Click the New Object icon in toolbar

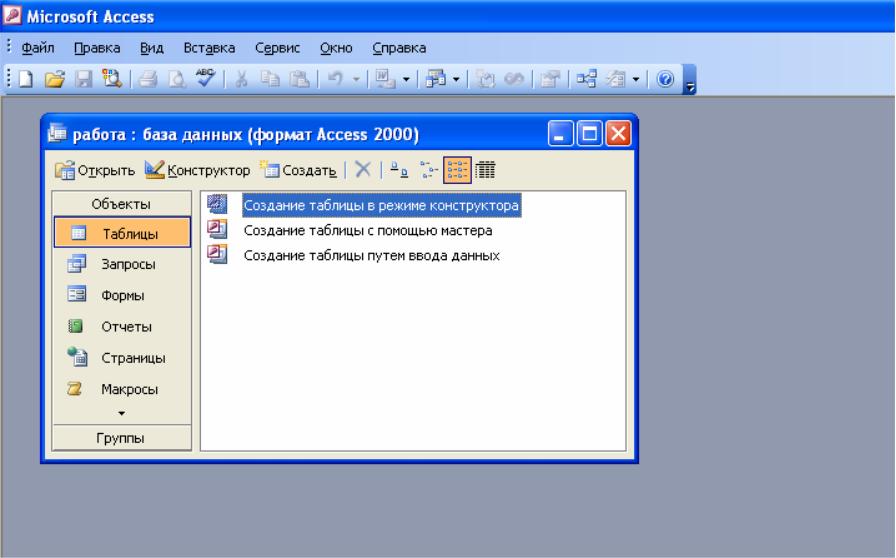pos(615,79)
